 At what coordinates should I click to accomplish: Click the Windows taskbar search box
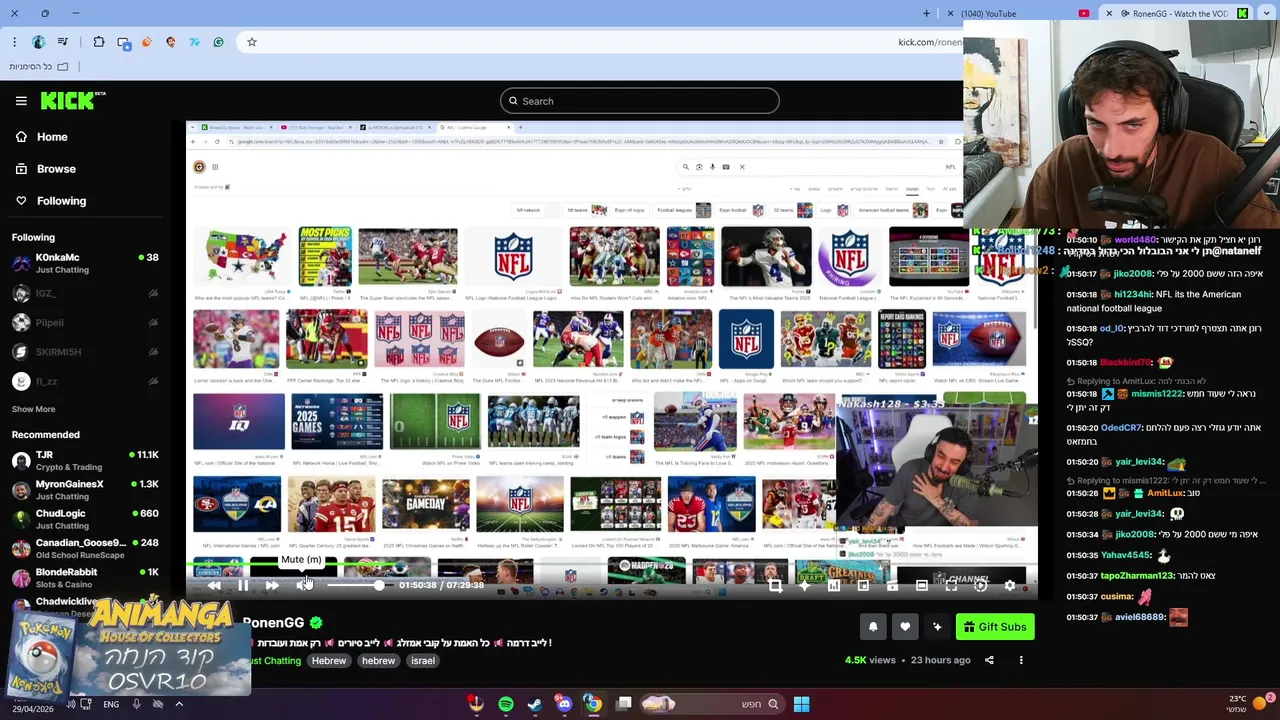(711, 704)
